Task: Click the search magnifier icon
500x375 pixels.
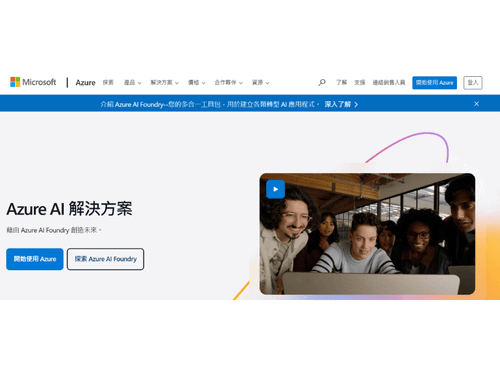Action: (322, 82)
